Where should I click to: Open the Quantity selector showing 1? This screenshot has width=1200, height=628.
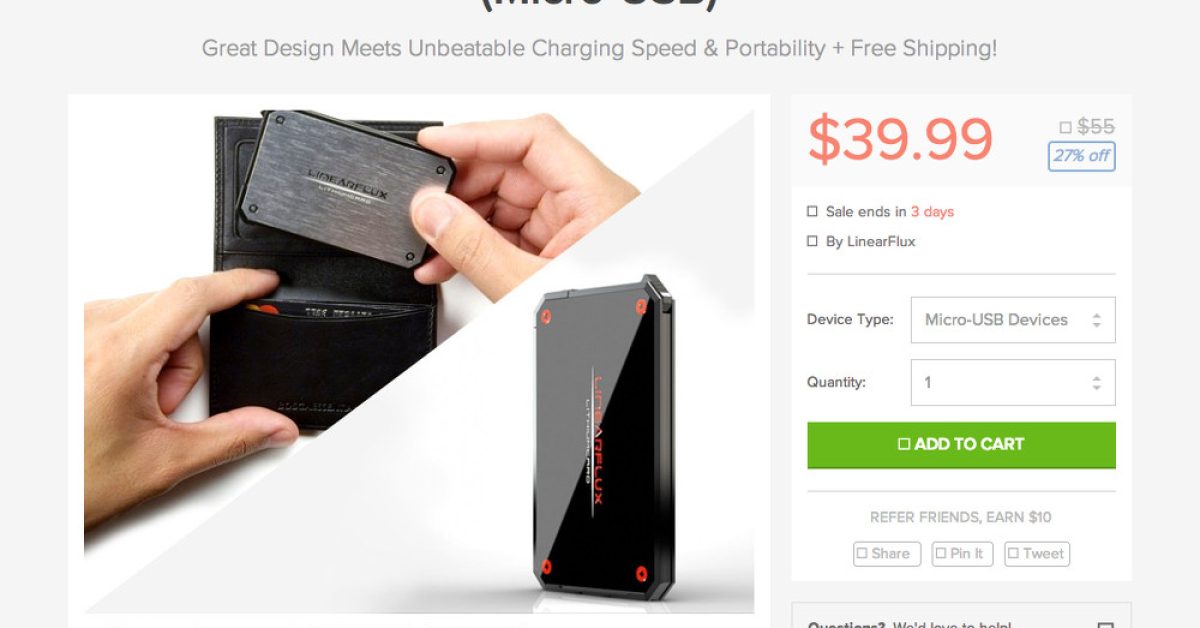point(1013,382)
